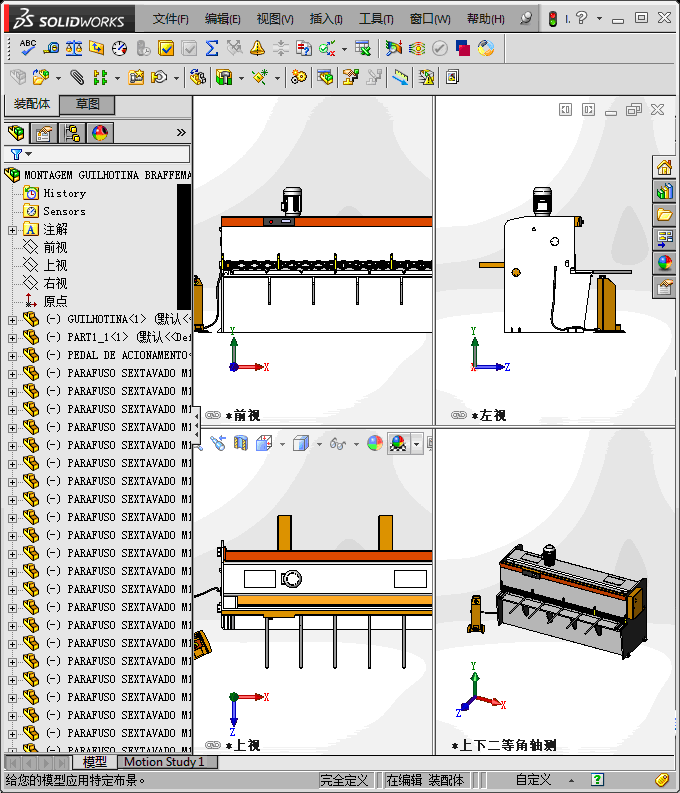
Task: Switch to the Motion Study 1 tab
Action: pyautogui.click(x=164, y=762)
